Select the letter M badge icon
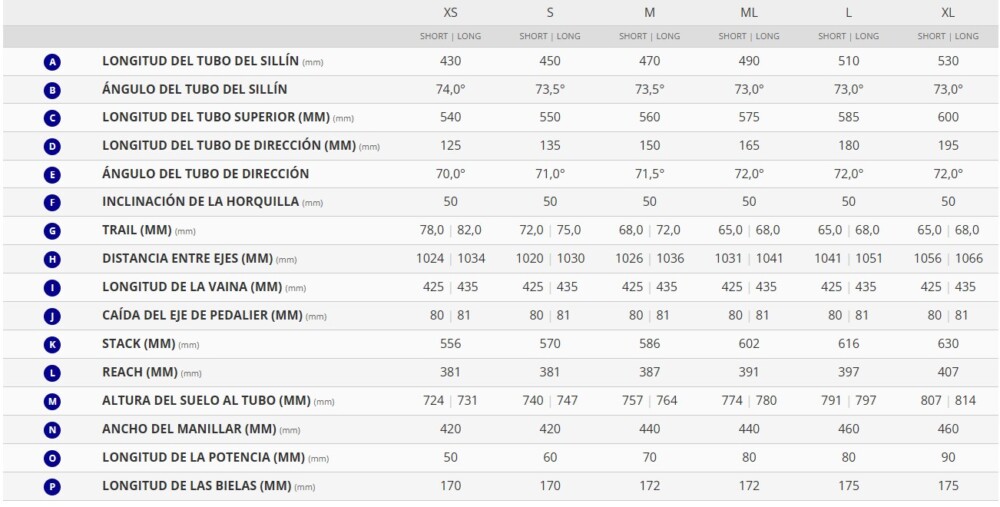The image size is (1000, 507). (52, 402)
